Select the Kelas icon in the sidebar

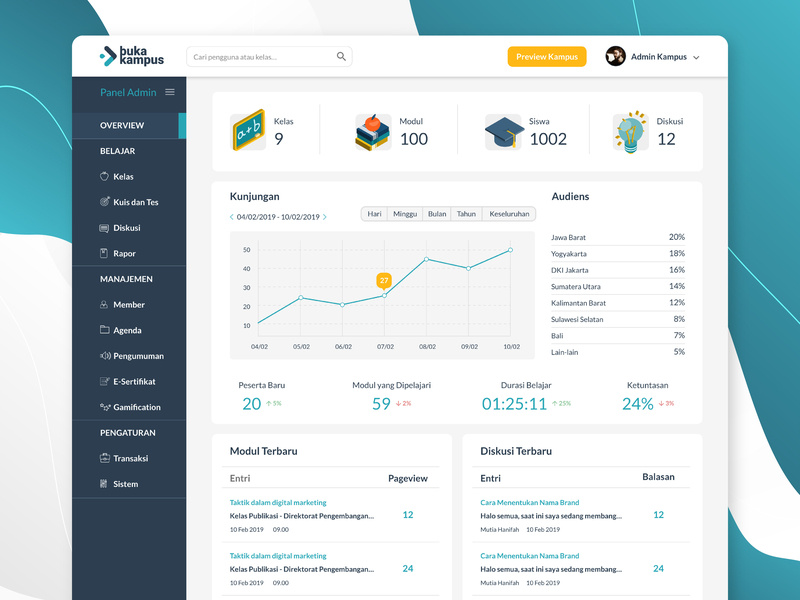coord(105,176)
